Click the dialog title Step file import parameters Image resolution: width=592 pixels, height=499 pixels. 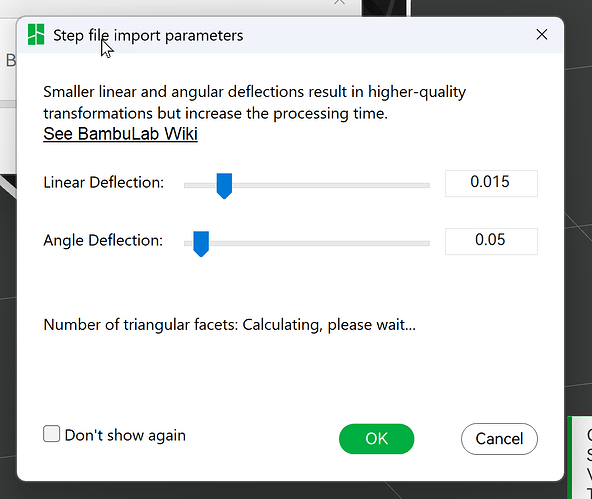point(148,35)
